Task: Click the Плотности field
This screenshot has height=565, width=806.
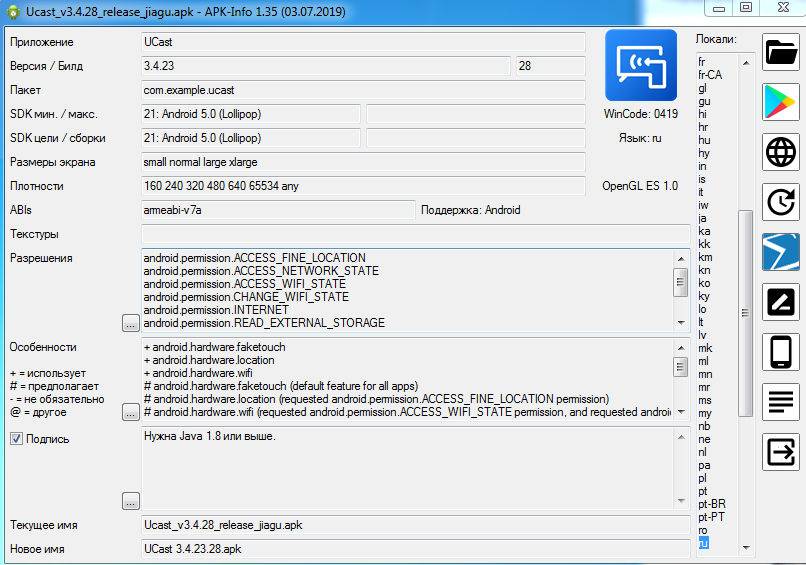Action: [363, 186]
